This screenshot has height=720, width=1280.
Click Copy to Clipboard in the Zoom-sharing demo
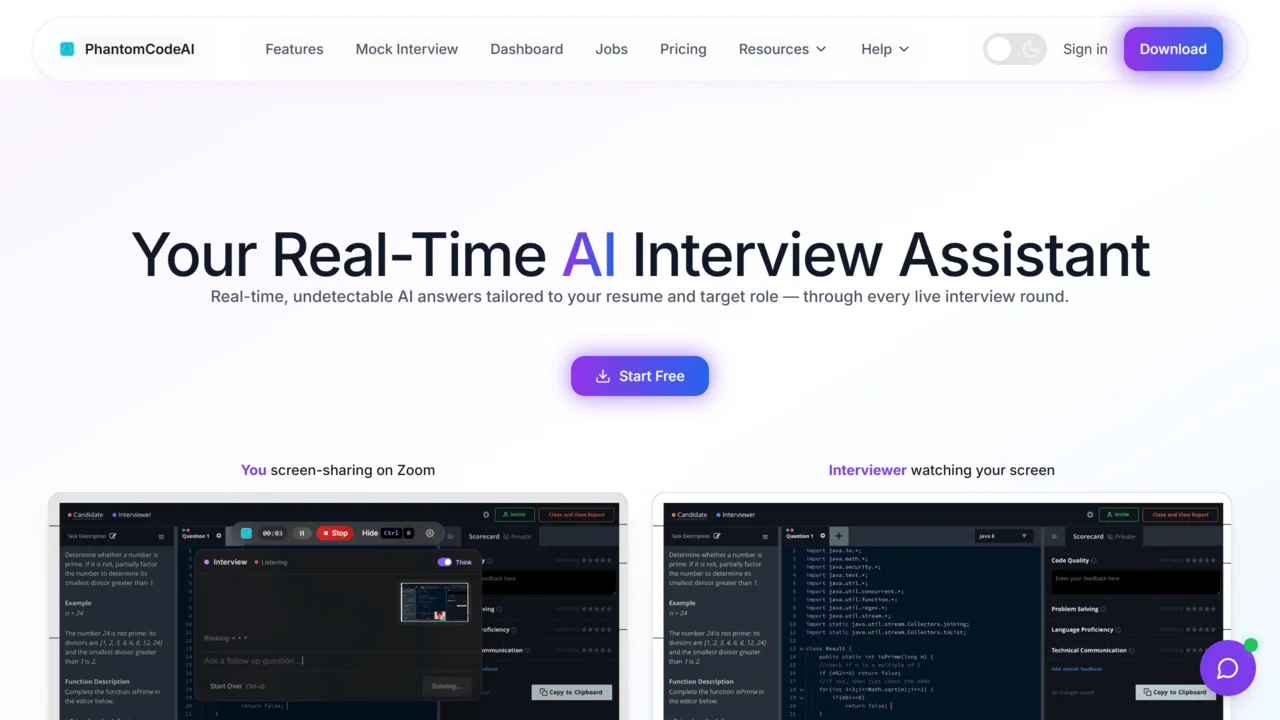[x=571, y=692]
